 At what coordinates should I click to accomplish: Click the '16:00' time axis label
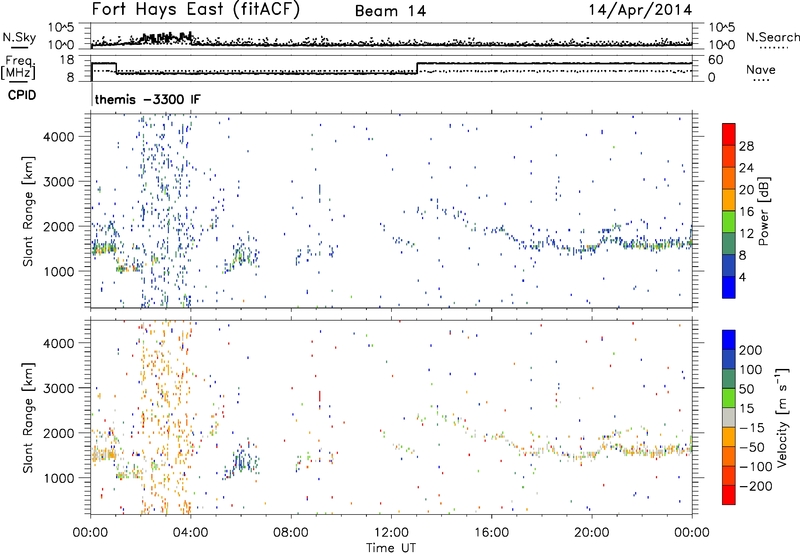491,533
